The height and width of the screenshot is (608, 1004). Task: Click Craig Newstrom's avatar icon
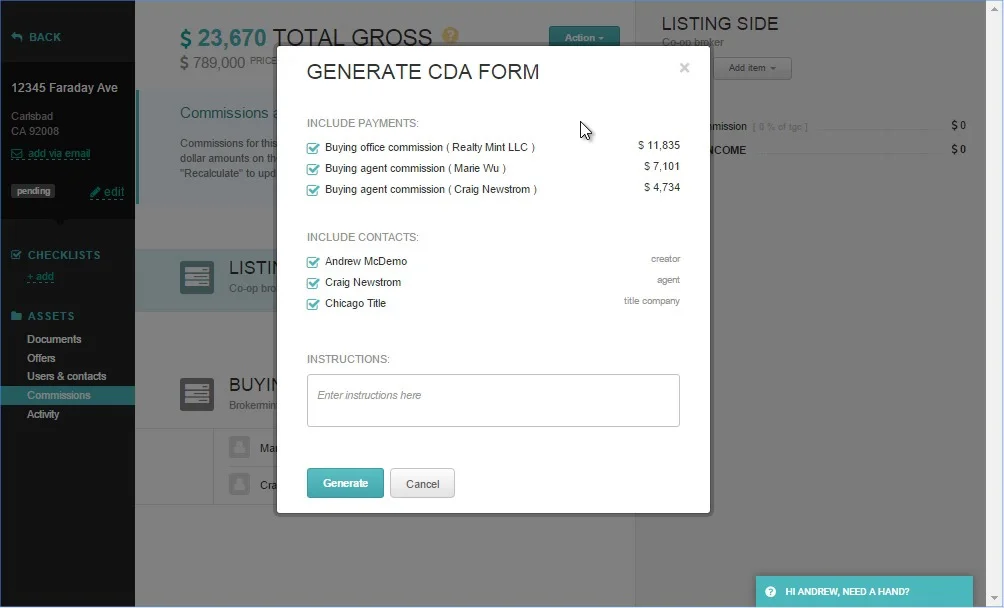239,484
